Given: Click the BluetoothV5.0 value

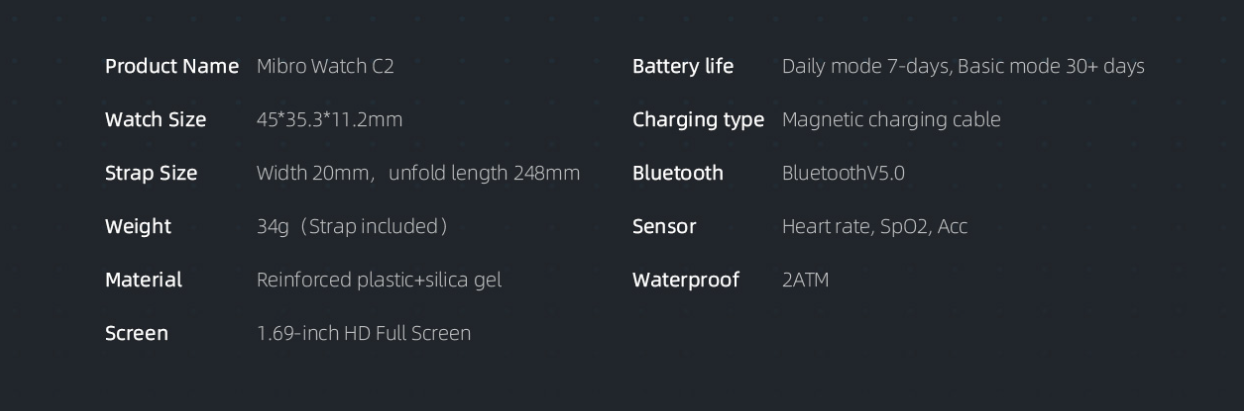Looking at the screenshot, I should tap(843, 173).
